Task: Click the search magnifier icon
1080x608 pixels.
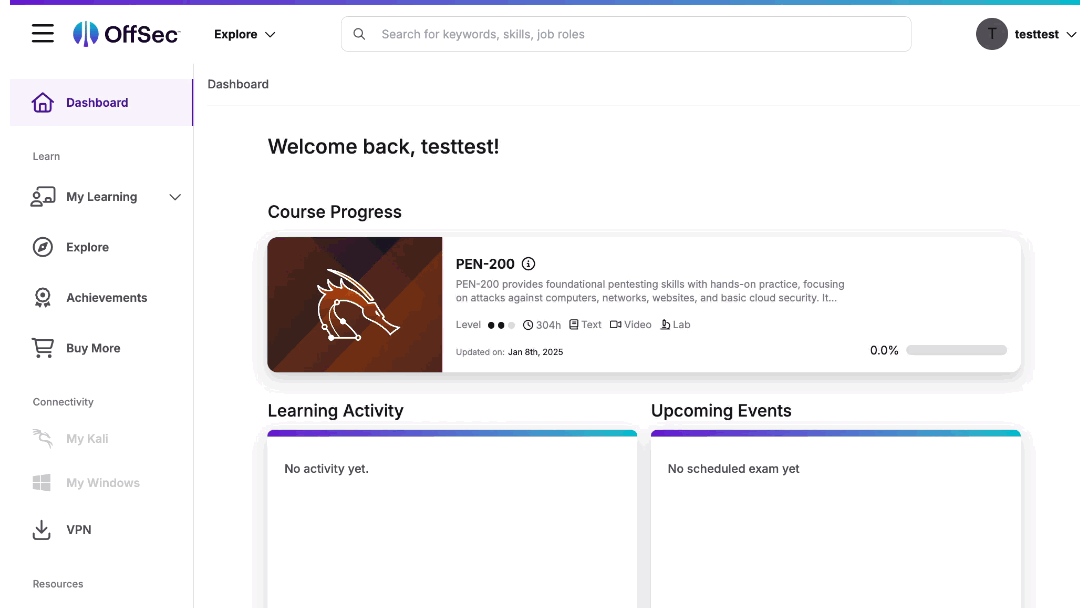Action: pyautogui.click(x=359, y=34)
